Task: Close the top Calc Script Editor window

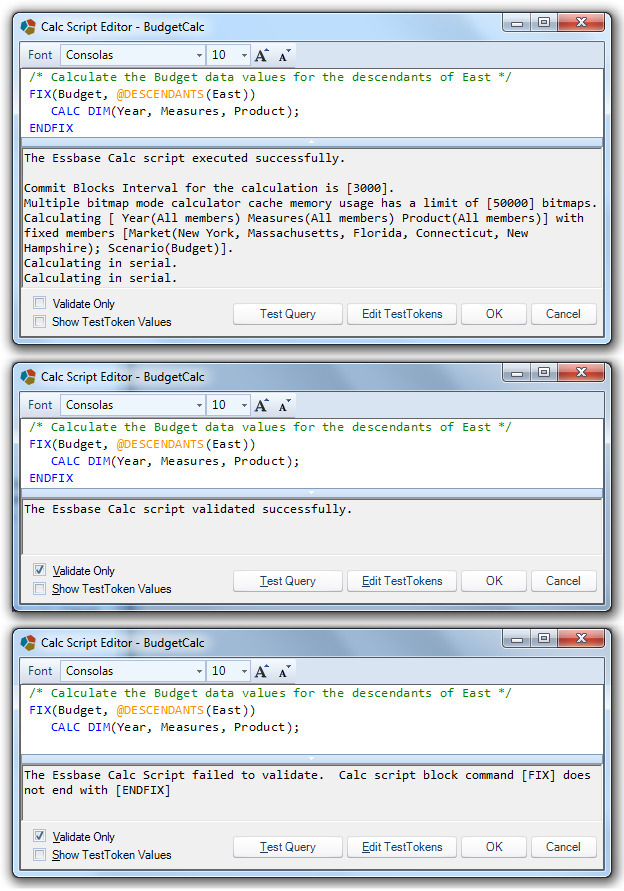Action: tap(580, 22)
